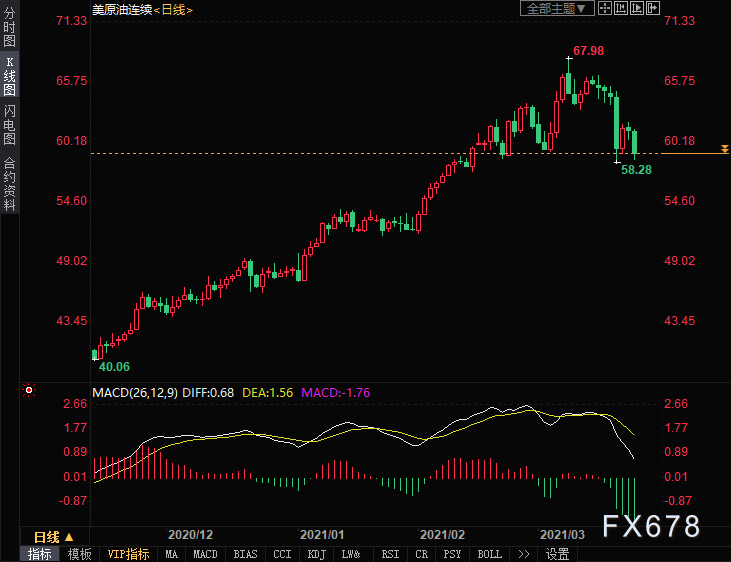This screenshot has height=562, width=731.
Task: Switch to the 模板 bottom tab
Action: 80,554
